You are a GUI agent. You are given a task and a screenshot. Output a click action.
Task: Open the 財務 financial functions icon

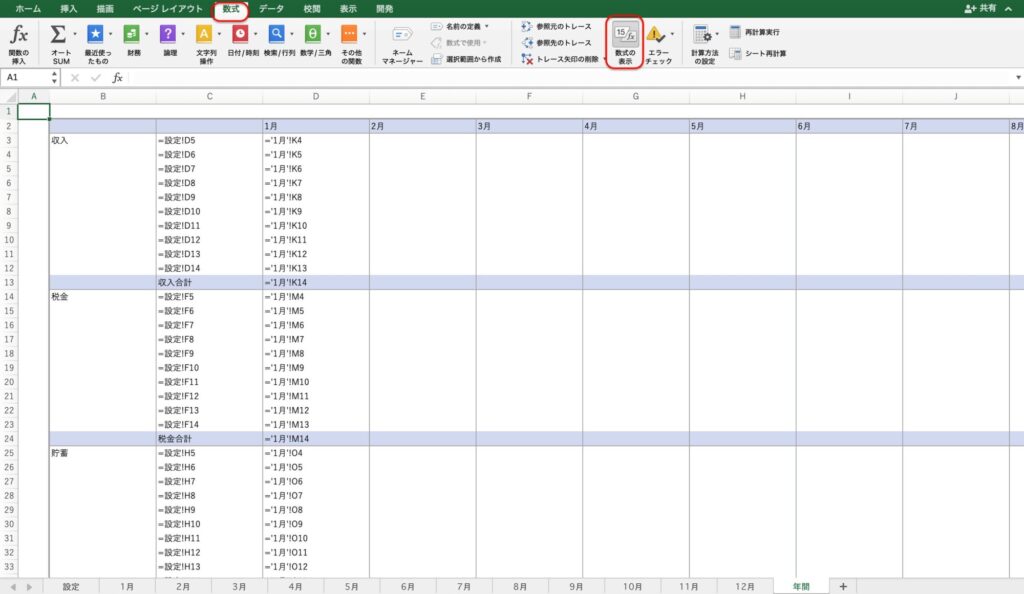pos(132,35)
